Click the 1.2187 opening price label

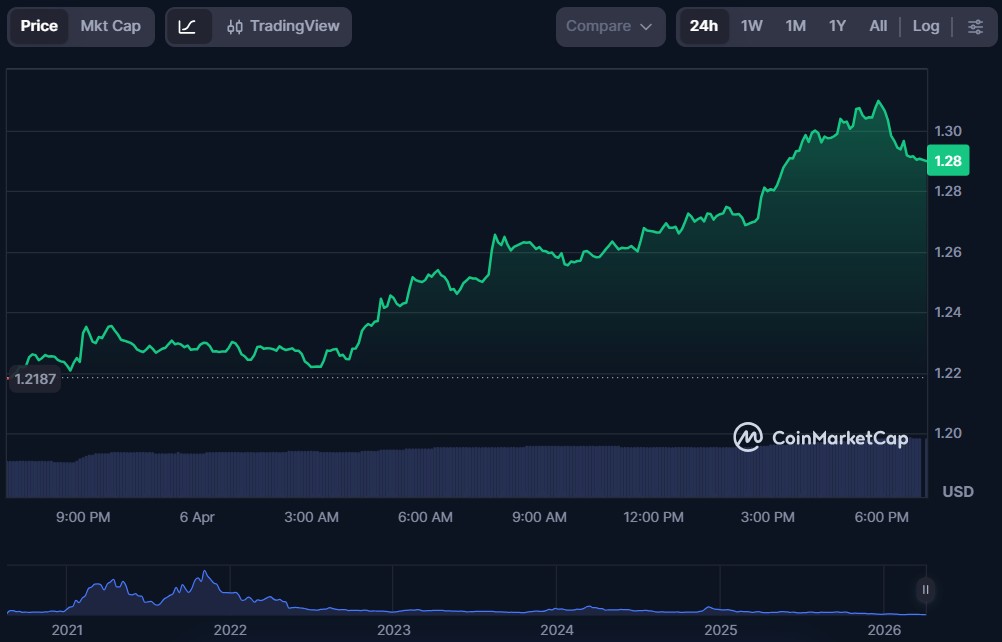coord(35,379)
